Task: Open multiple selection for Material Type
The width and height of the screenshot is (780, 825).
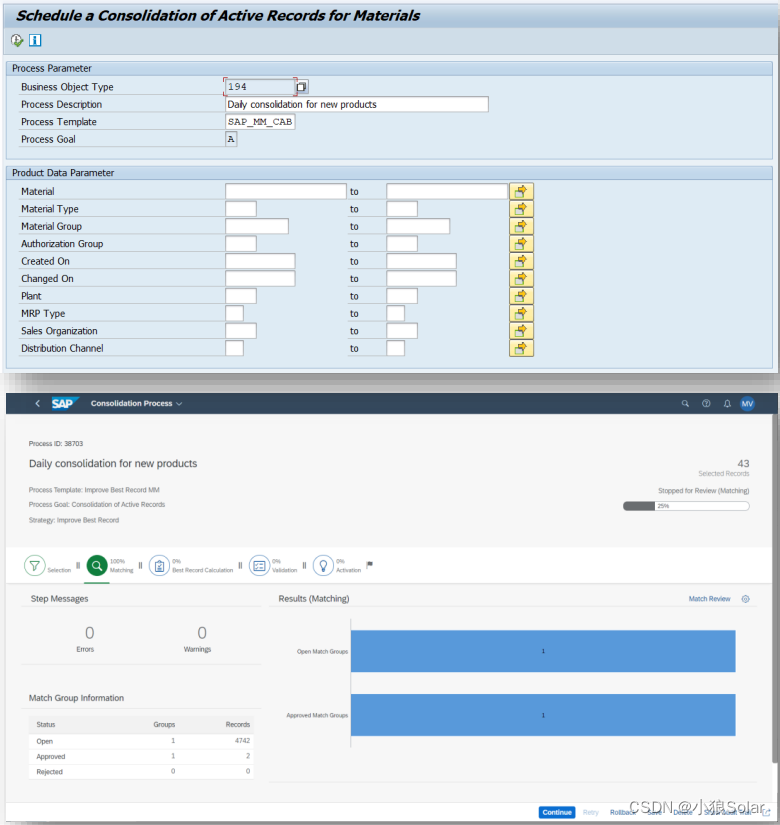Action: [x=521, y=209]
